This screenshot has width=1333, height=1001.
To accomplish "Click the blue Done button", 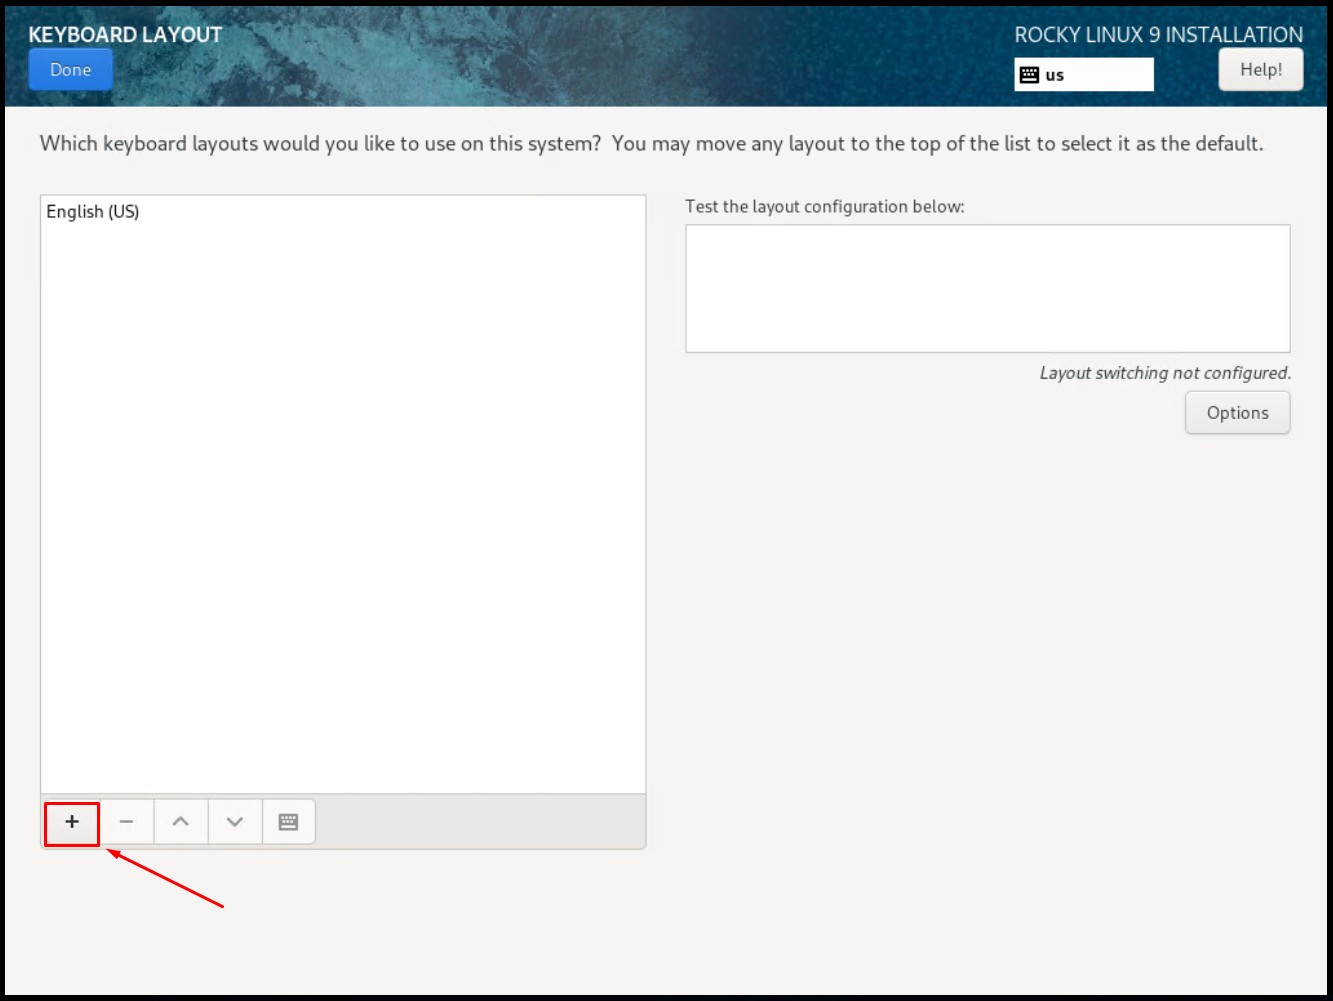I will [70, 70].
